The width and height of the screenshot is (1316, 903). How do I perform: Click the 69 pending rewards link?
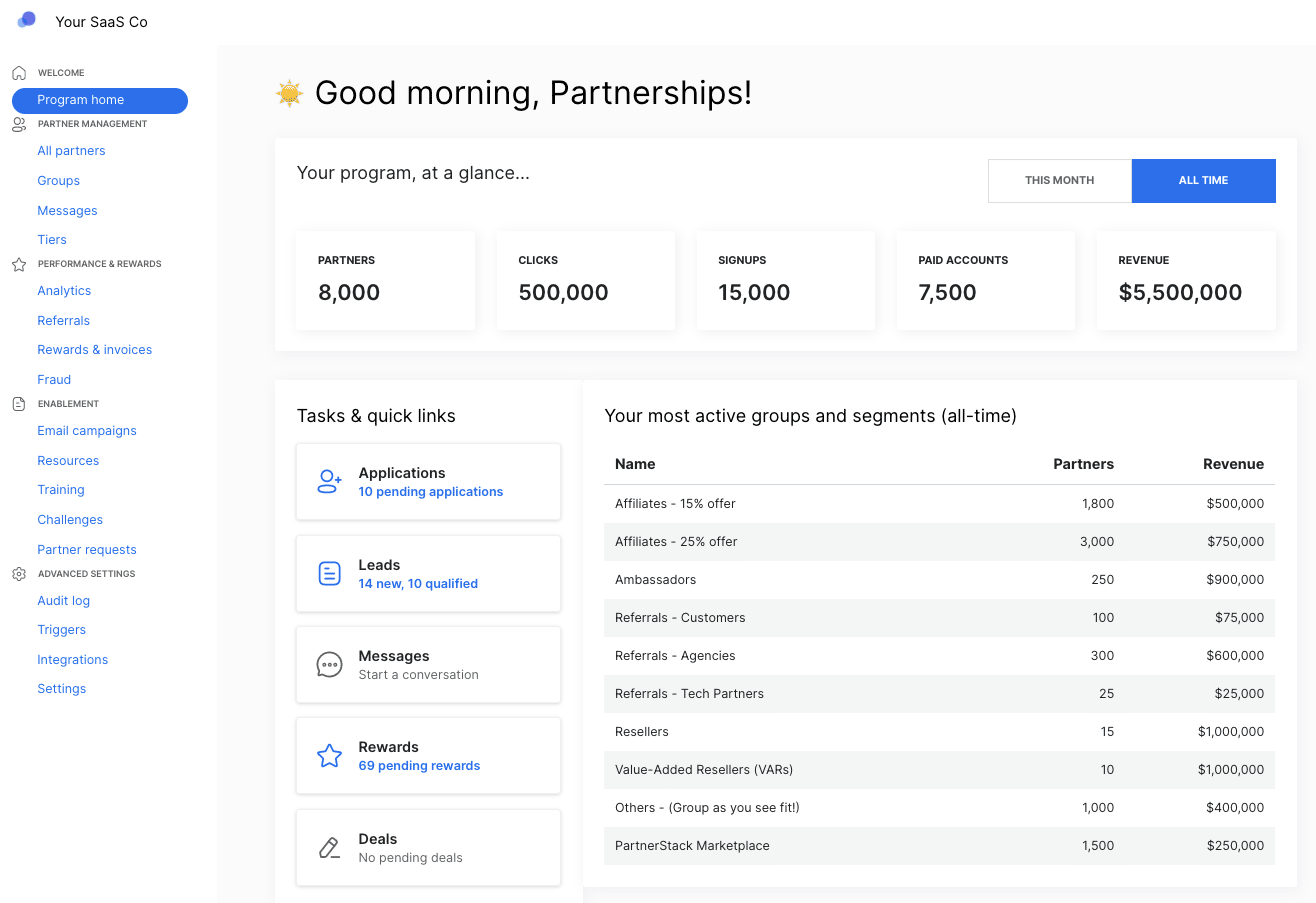[419, 765]
